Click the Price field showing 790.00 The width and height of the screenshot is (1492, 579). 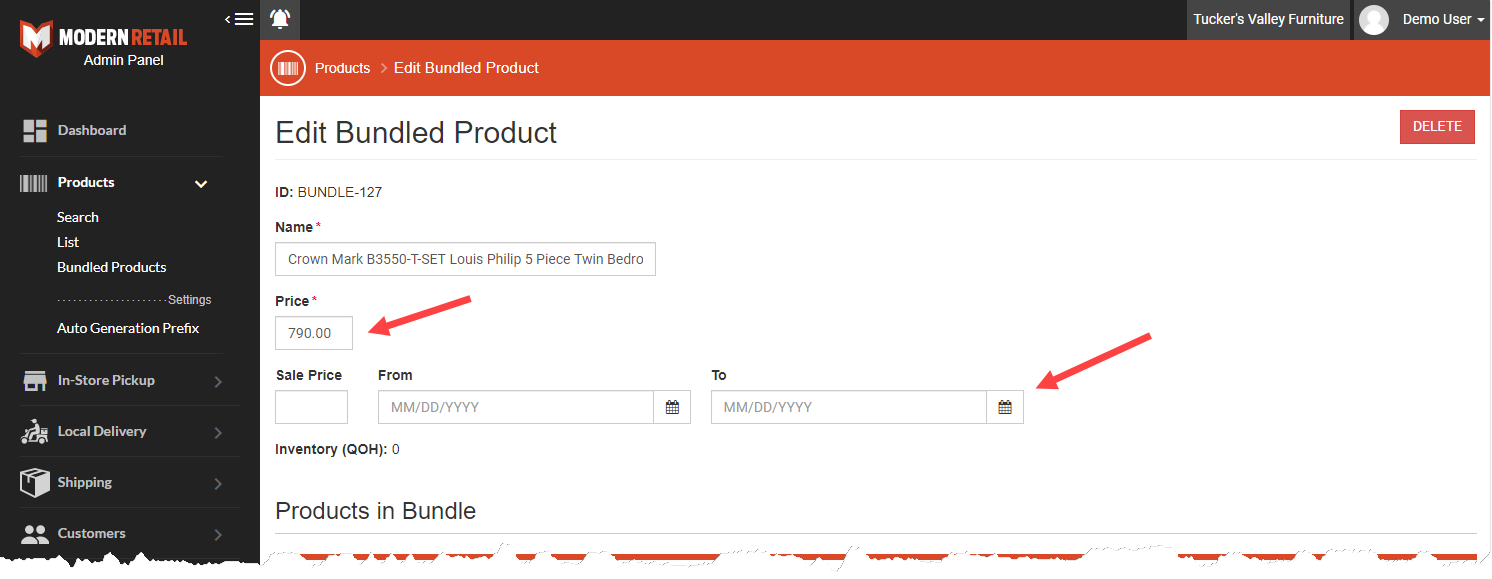click(314, 333)
